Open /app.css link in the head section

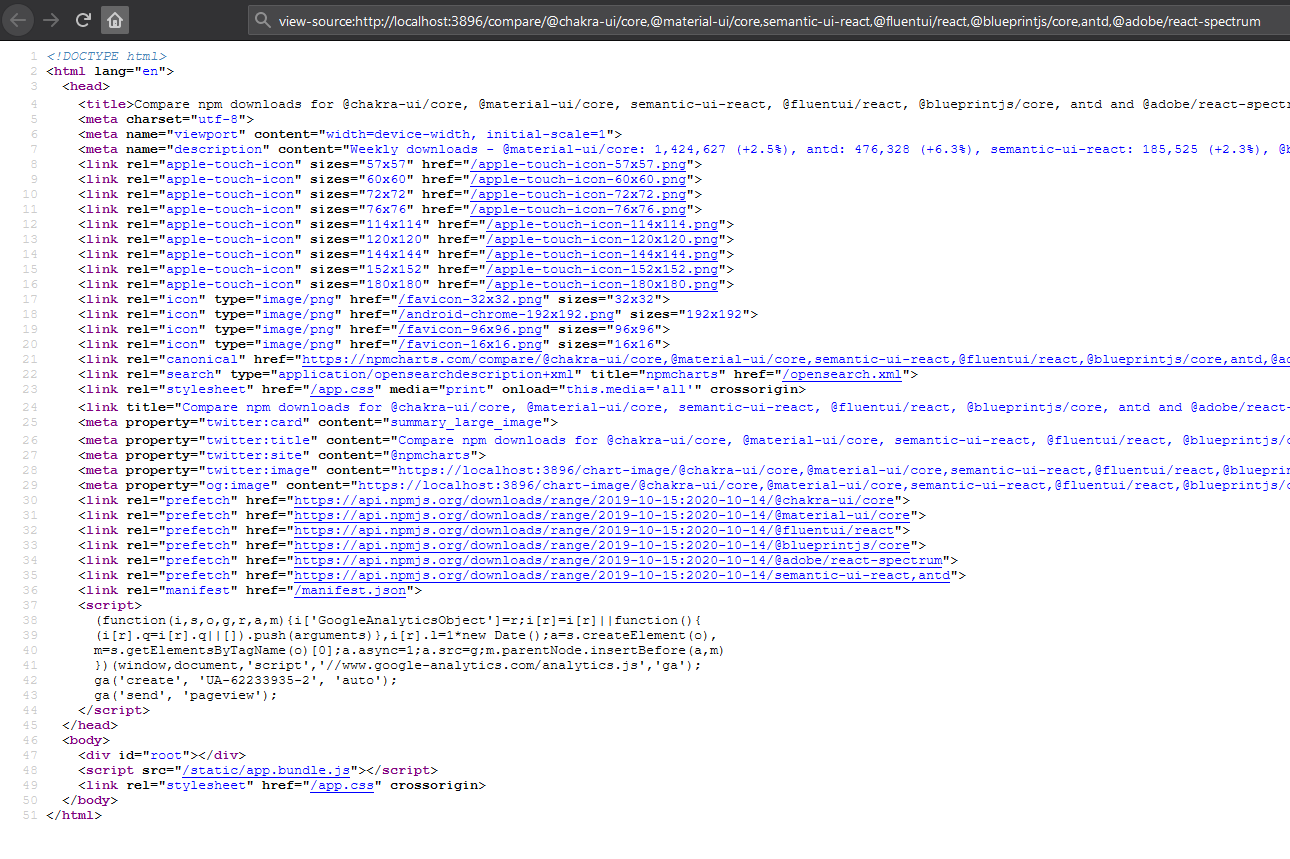tap(342, 389)
